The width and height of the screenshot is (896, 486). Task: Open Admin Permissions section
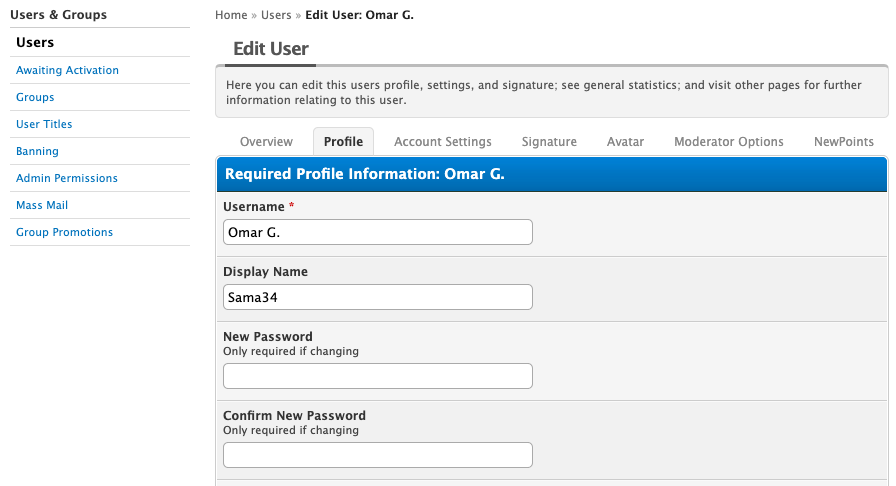[x=67, y=178]
